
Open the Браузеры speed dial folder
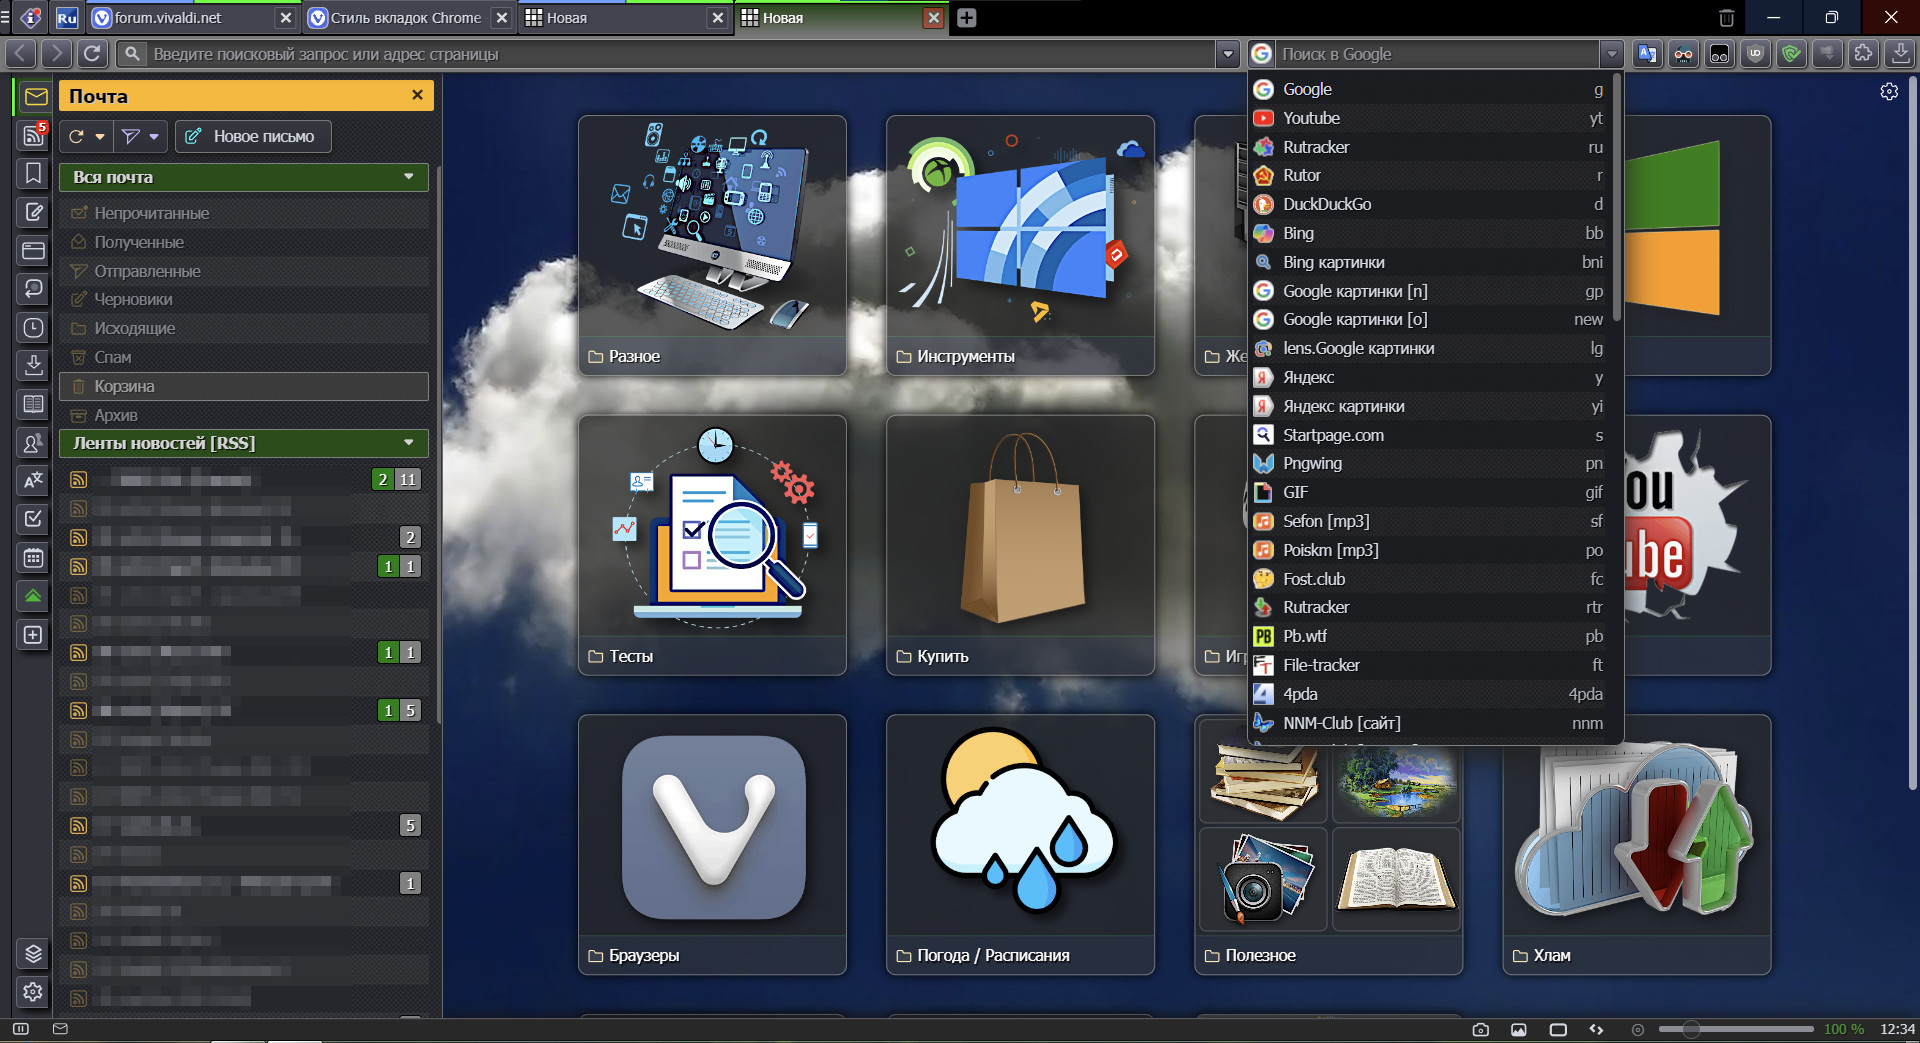tap(712, 844)
